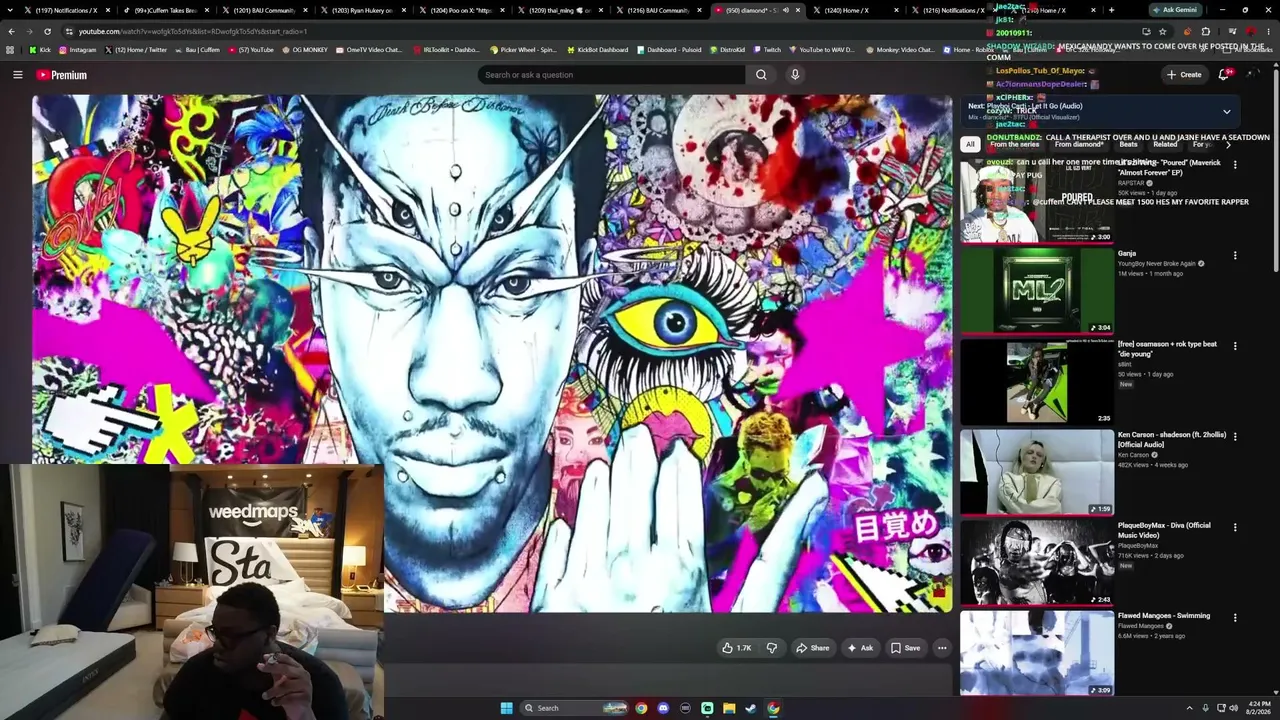Go back in browser history
The width and height of the screenshot is (1280, 720).
point(11,31)
